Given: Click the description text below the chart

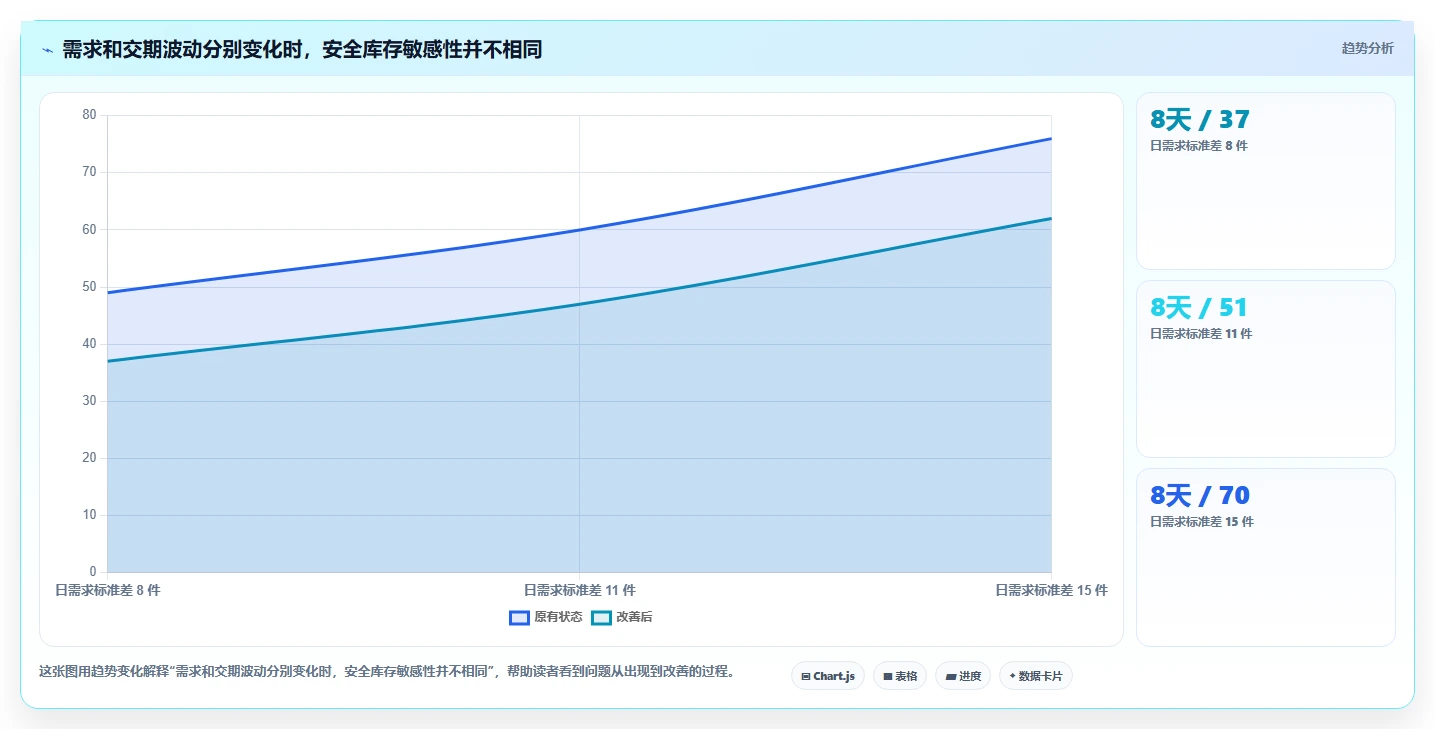Looking at the screenshot, I should coord(387,672).
